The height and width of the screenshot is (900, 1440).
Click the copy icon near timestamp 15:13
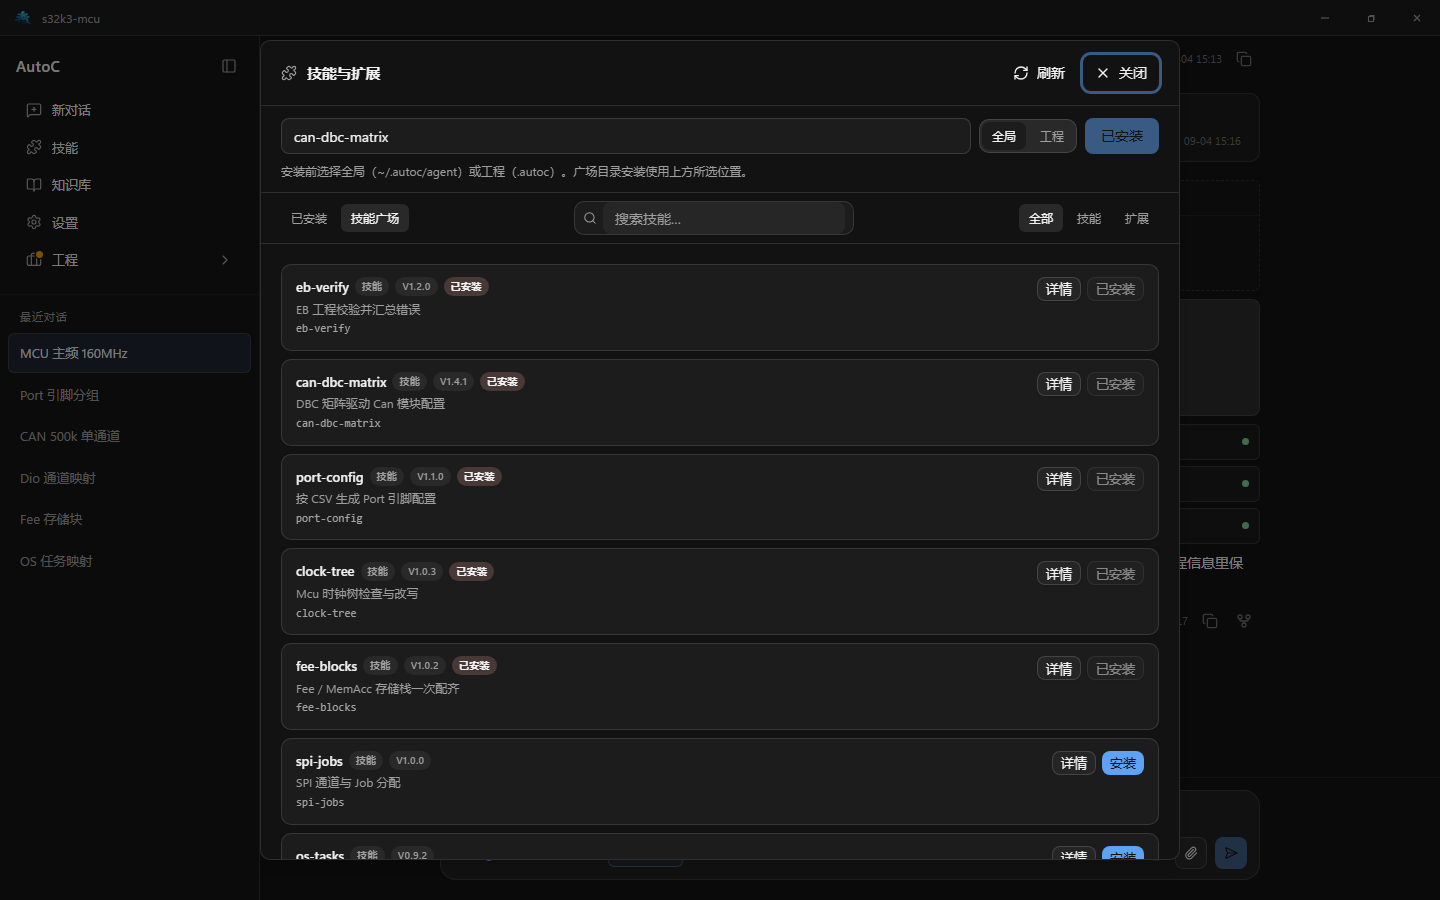[1244, 59]
